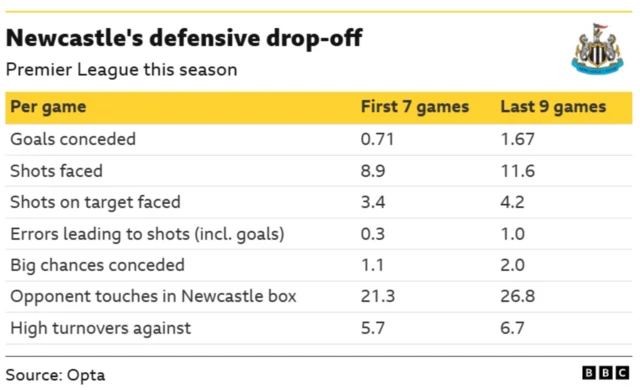Click the 'Source: Opta' text
Image resolution: width=640 pixels, height=390 pixels.
[56, 375]
